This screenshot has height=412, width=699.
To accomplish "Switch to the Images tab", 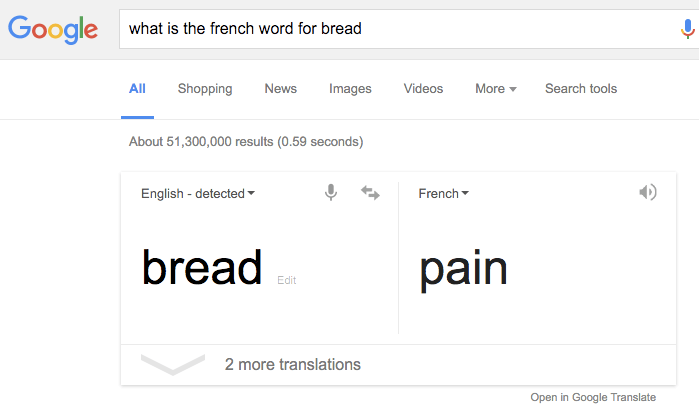I will pos(350,88).
